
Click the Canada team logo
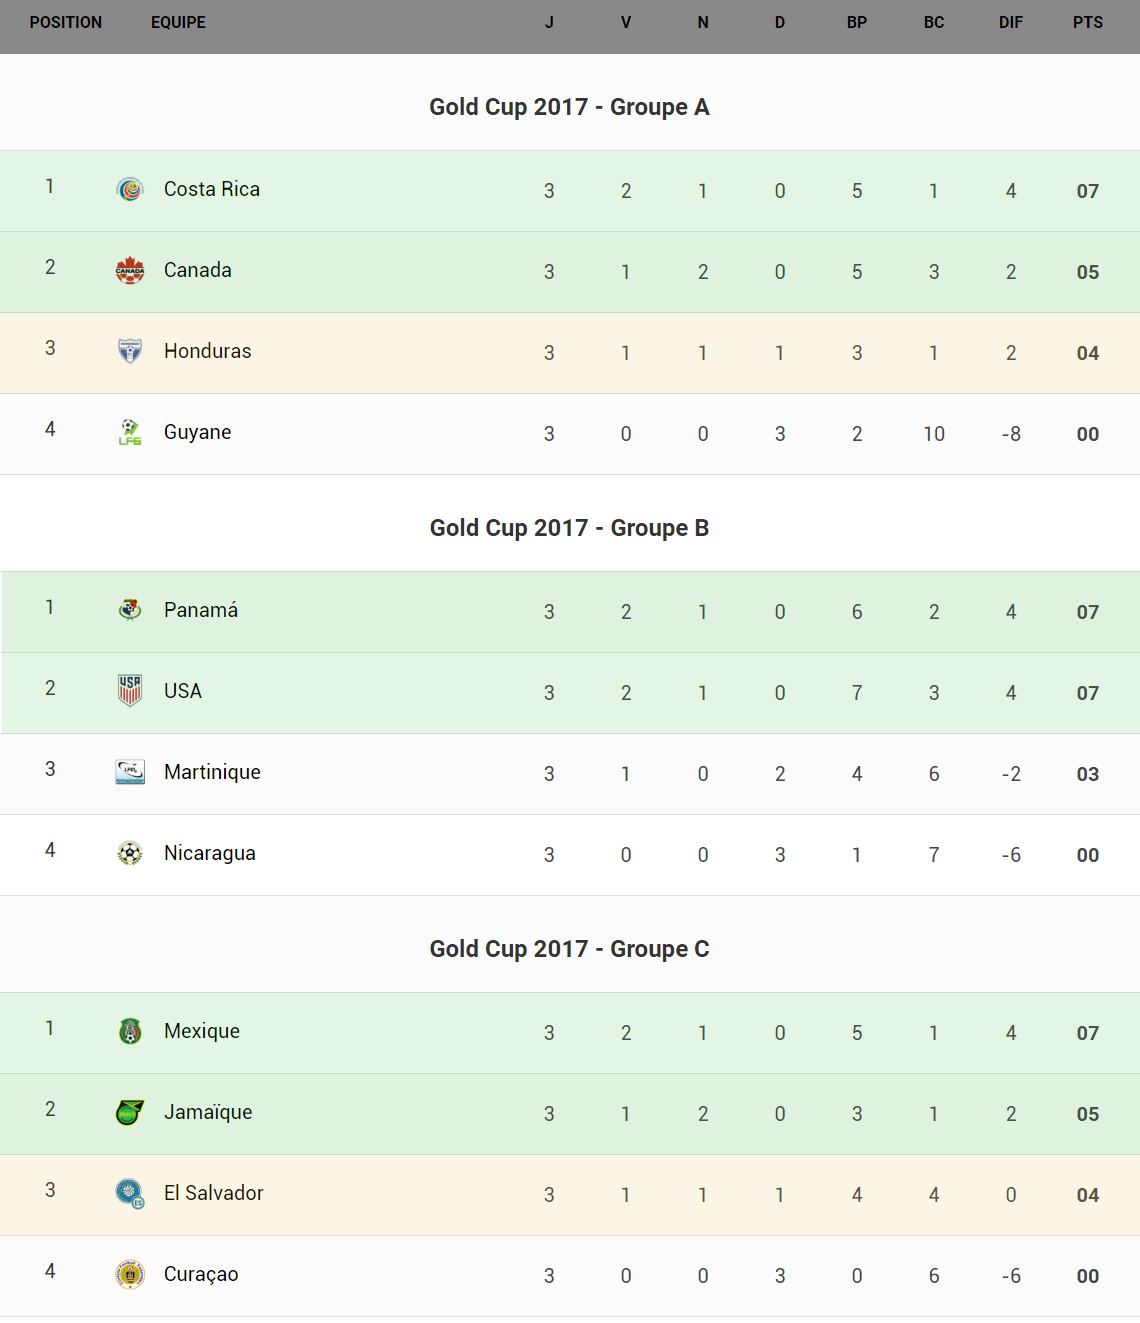click(x=130, y=270)
